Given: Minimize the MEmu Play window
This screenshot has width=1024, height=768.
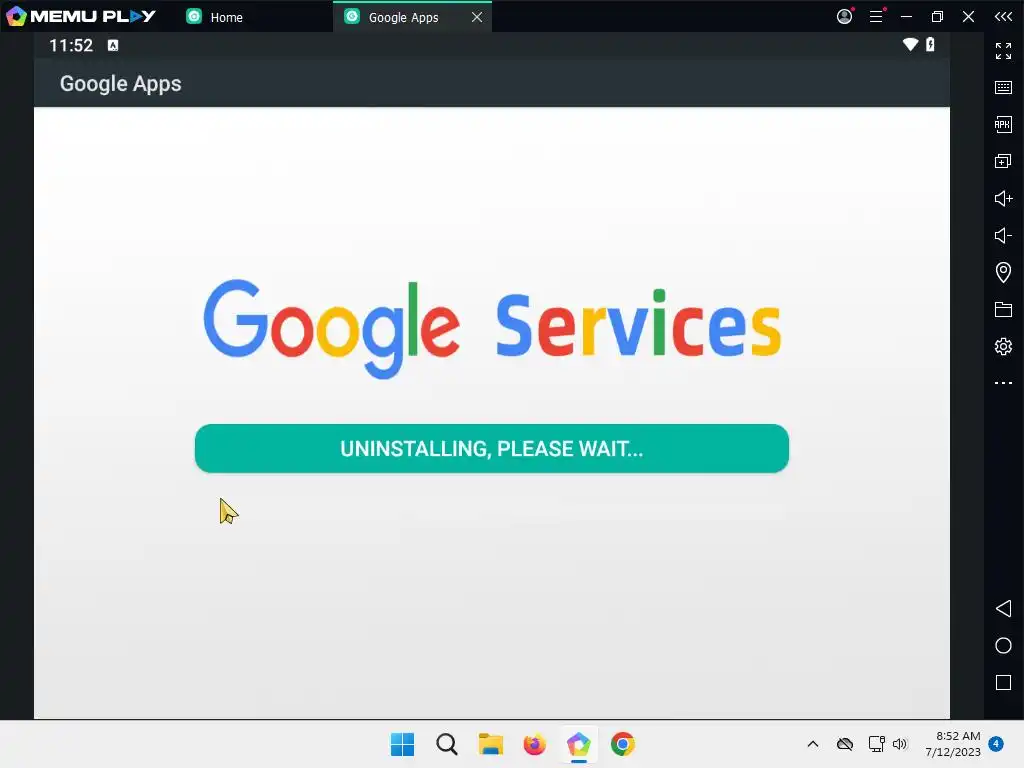Looking at the screenshot, I should 906,16.
